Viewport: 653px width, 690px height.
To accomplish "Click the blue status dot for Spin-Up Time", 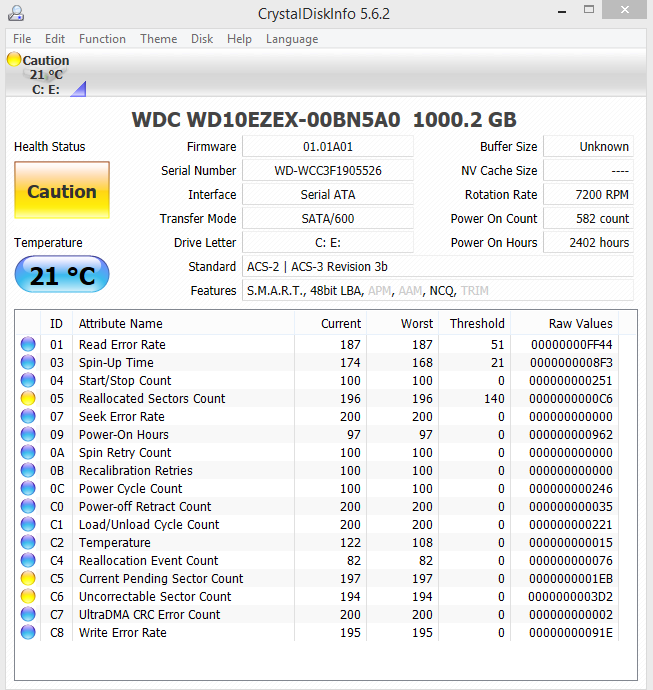I will tap(28, 362).
